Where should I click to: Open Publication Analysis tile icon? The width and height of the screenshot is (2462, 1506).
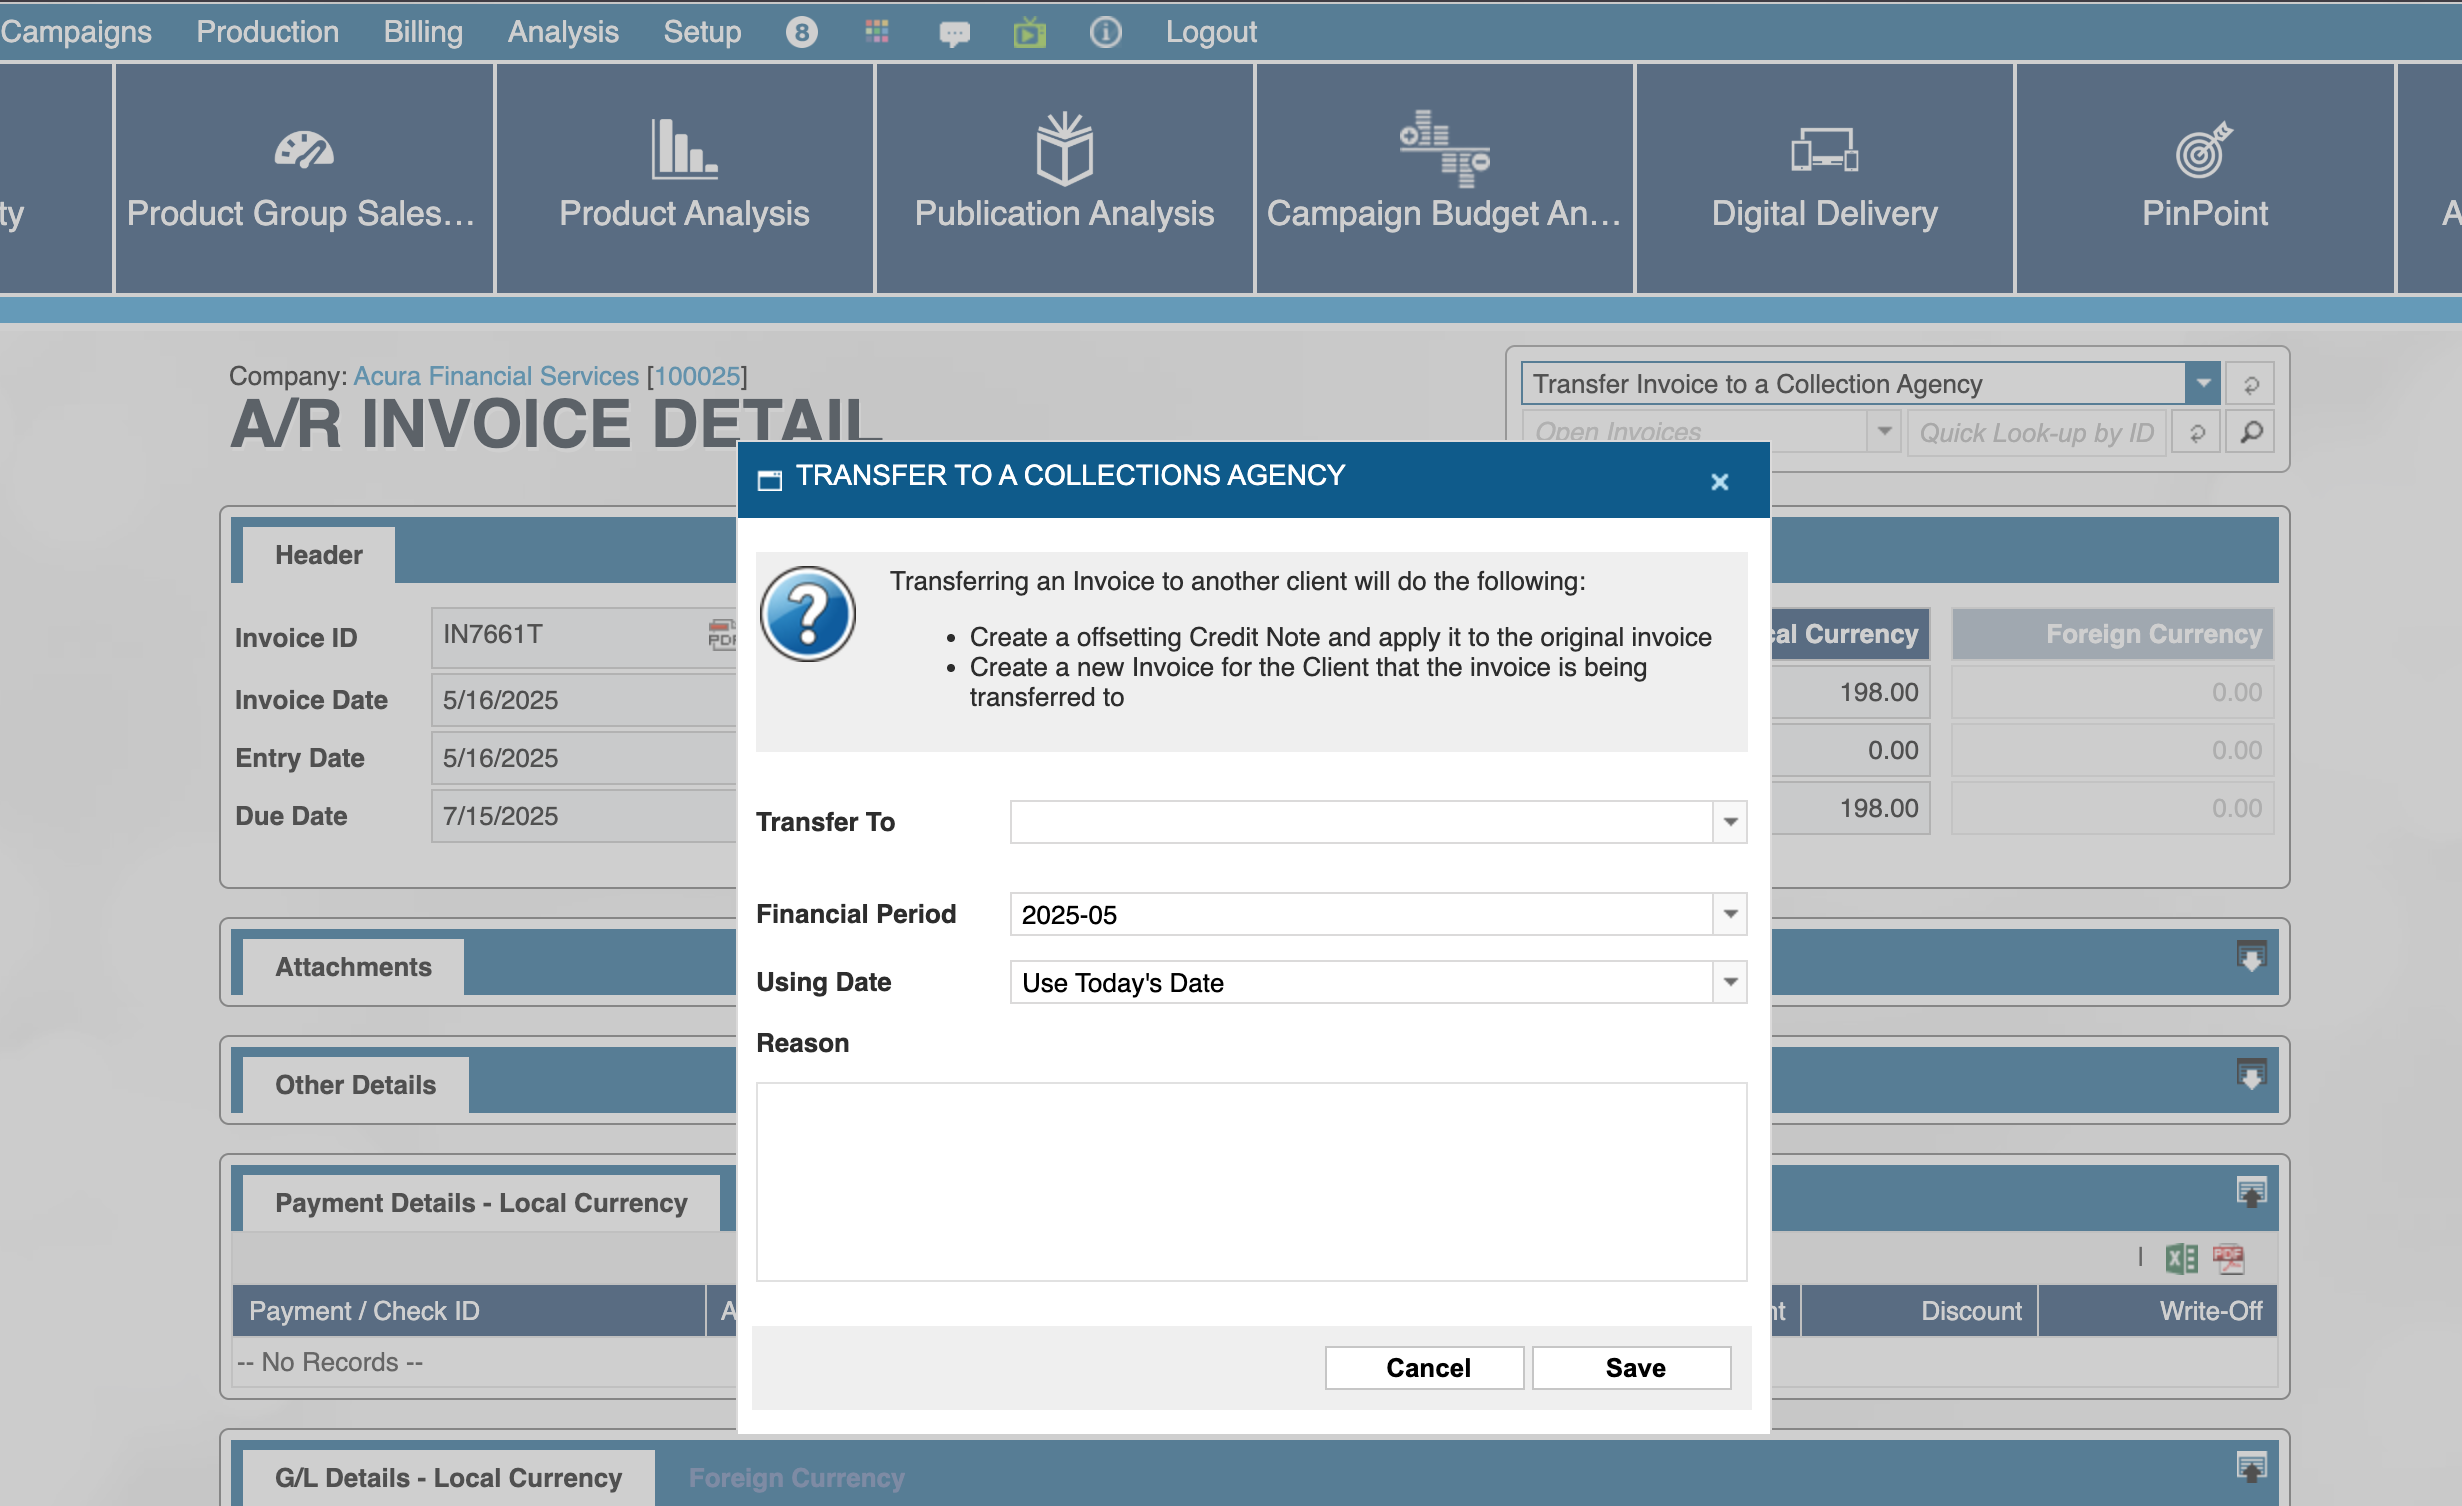[1064, 150]
